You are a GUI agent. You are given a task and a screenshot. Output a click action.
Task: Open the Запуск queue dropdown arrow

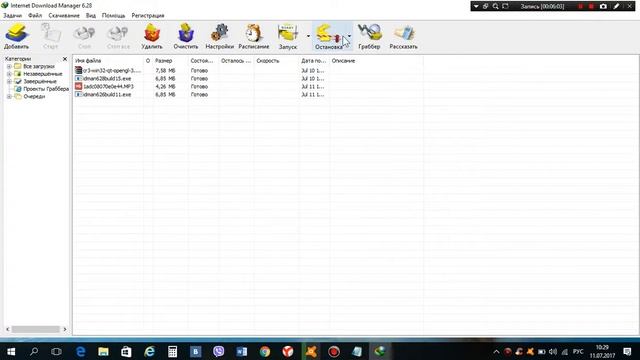308,36
